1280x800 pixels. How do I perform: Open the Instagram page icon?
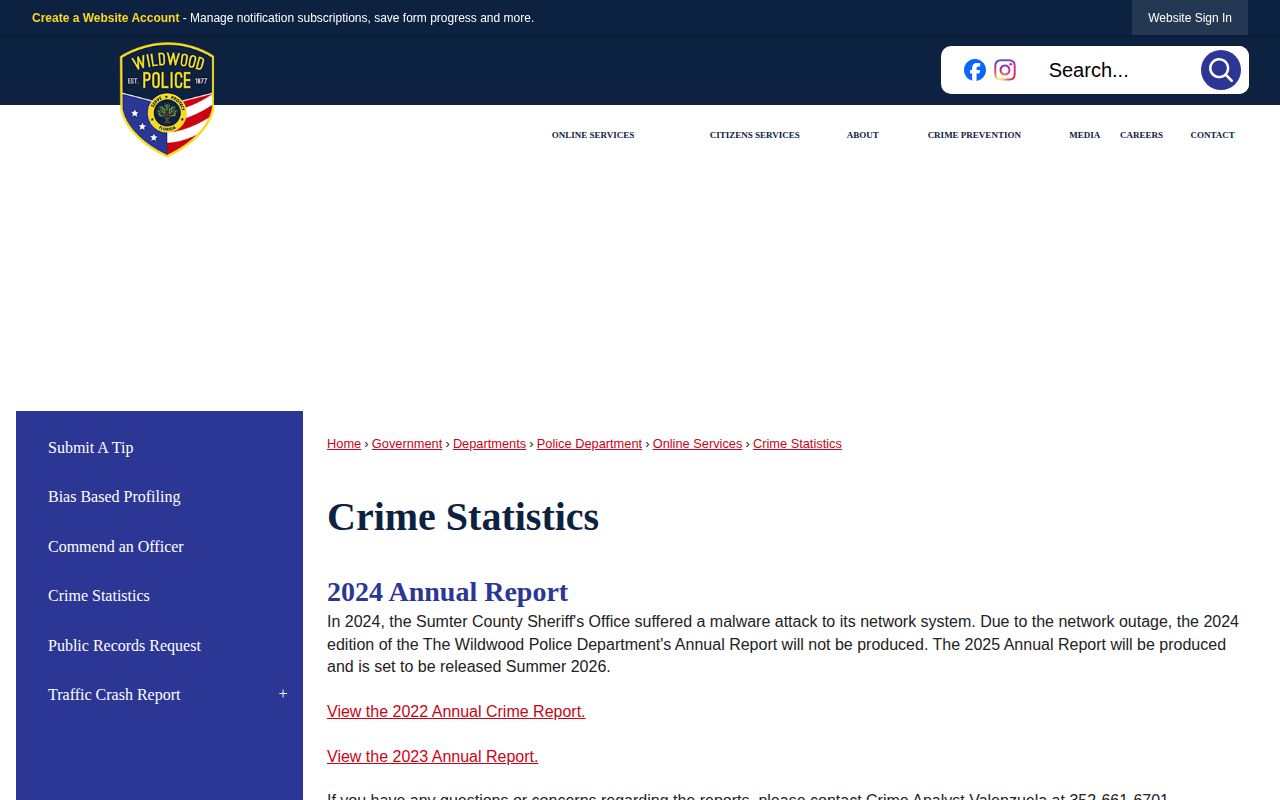1005,70
